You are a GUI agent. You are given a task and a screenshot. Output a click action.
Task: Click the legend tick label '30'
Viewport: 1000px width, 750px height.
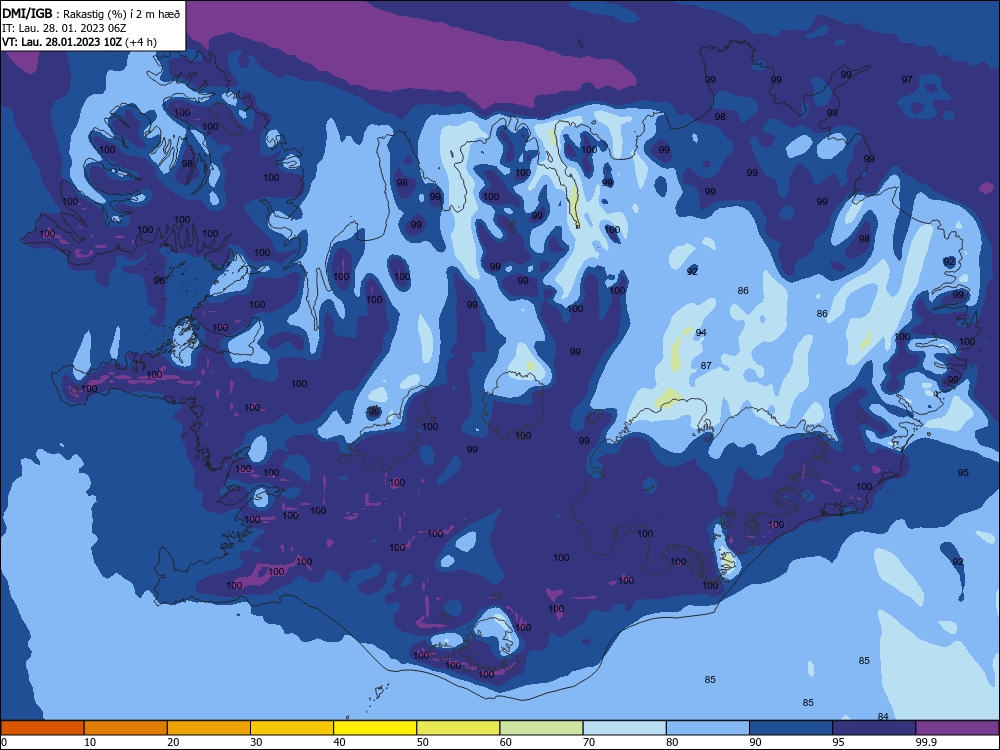[x=256, y=742]
